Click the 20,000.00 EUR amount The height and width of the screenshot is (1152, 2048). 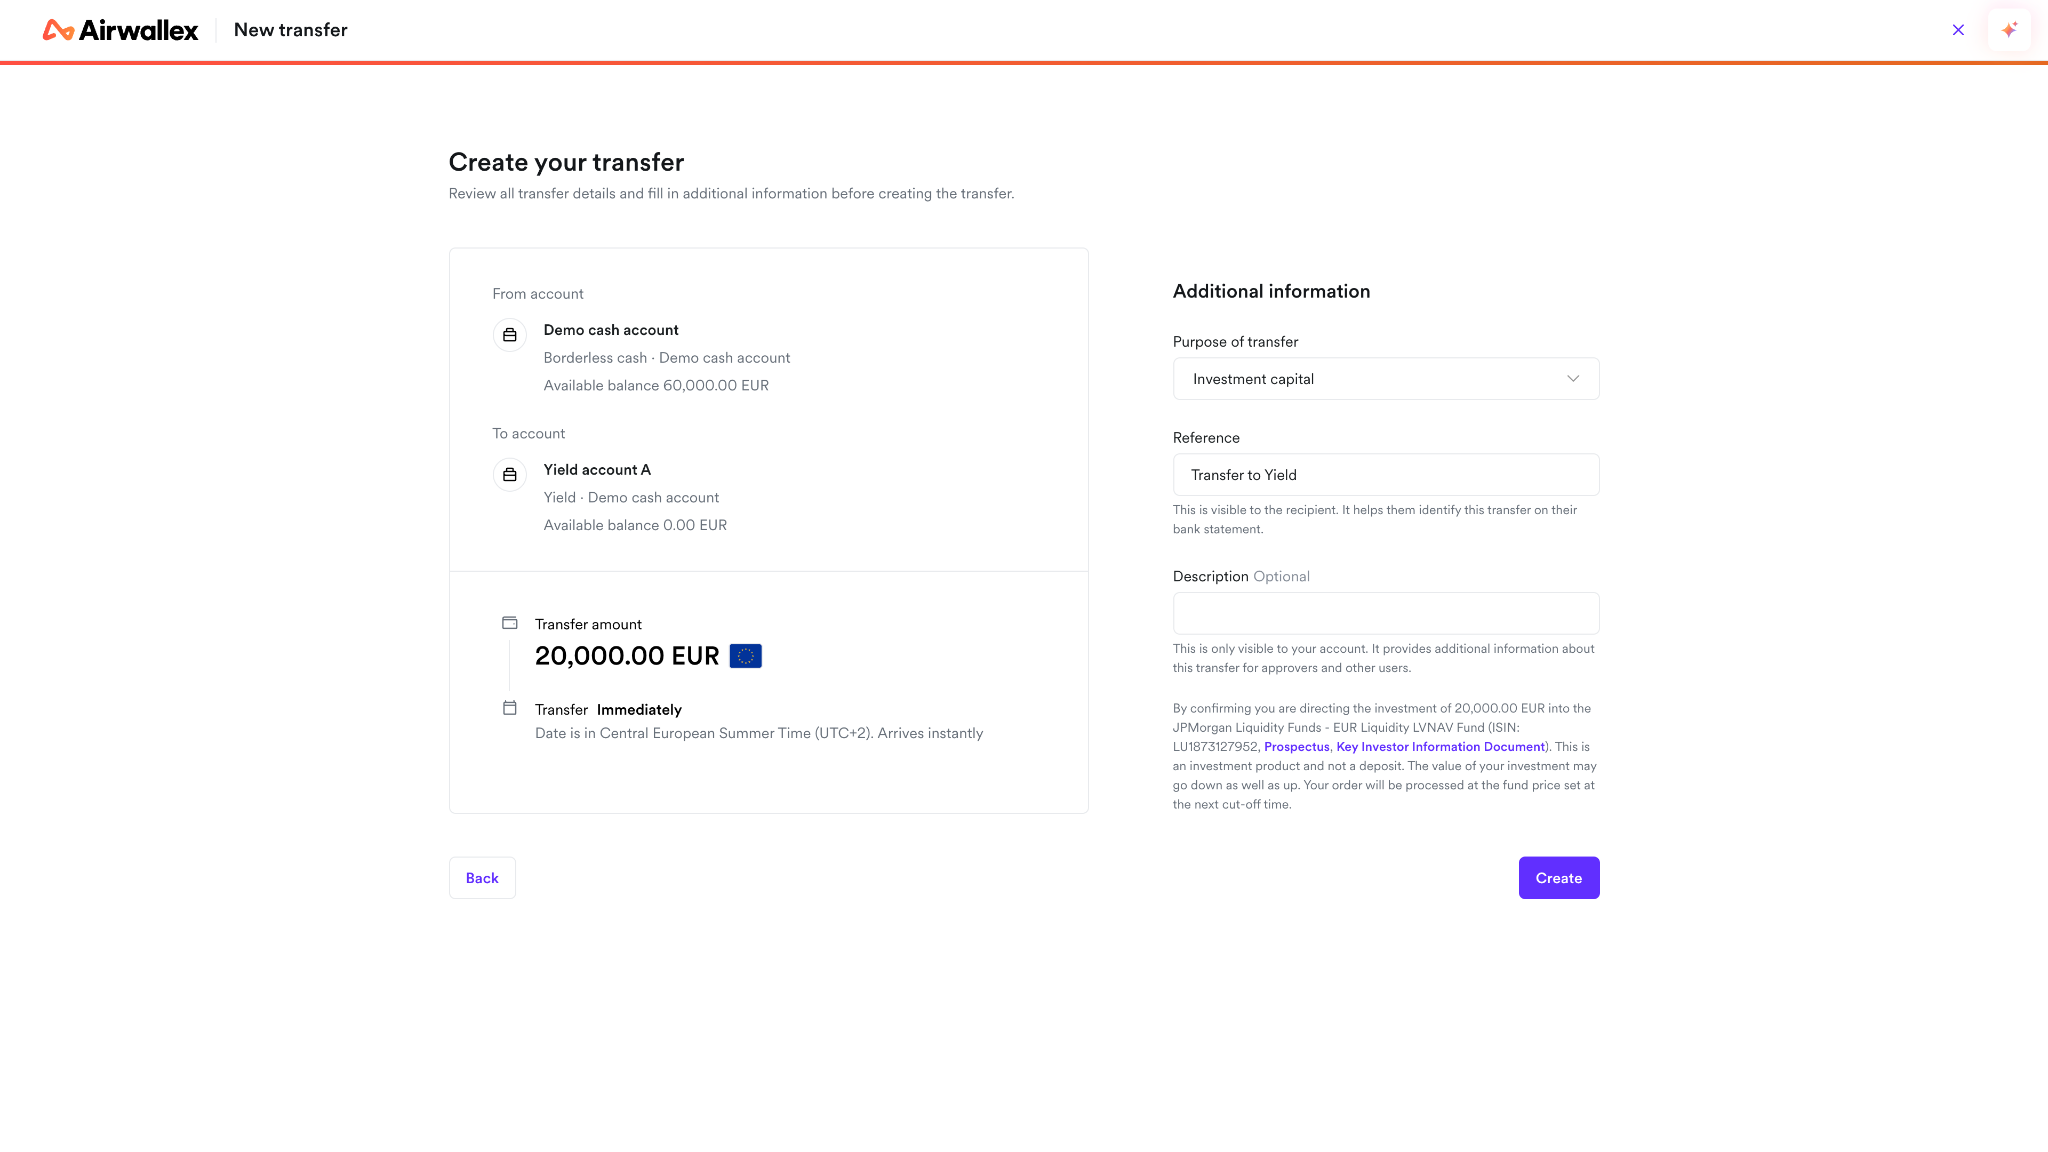627,656
